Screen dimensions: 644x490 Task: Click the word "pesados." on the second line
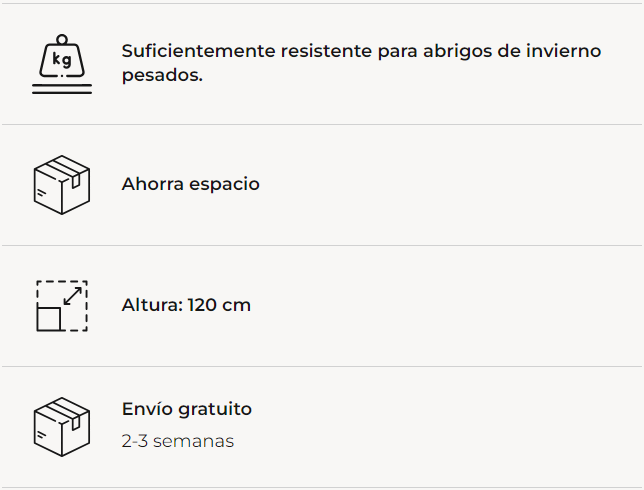tap(162, 75)
